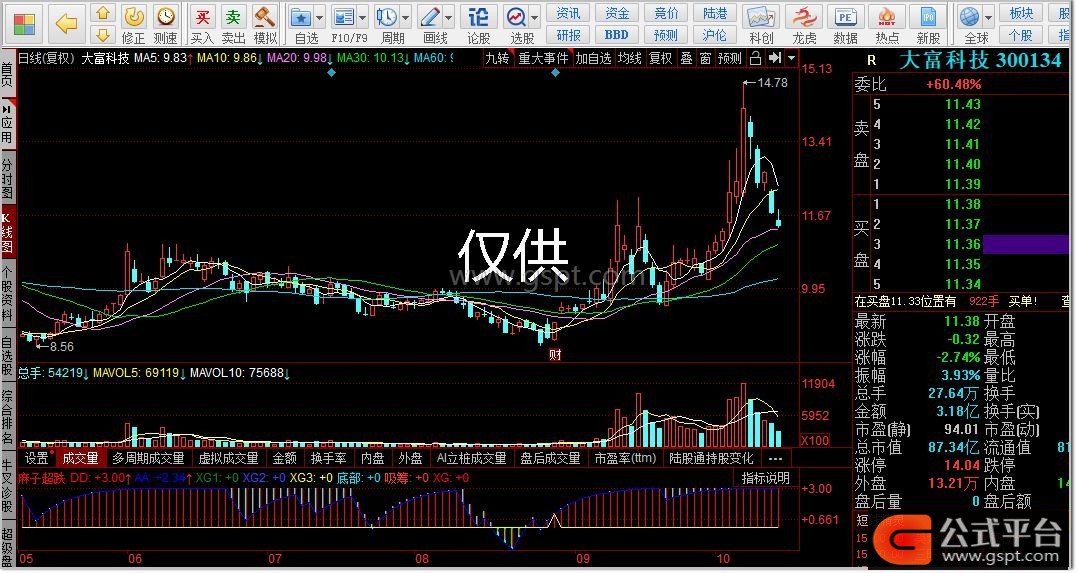Go back with the yellow left arrow
The image size is (1078, 573).
67,24
